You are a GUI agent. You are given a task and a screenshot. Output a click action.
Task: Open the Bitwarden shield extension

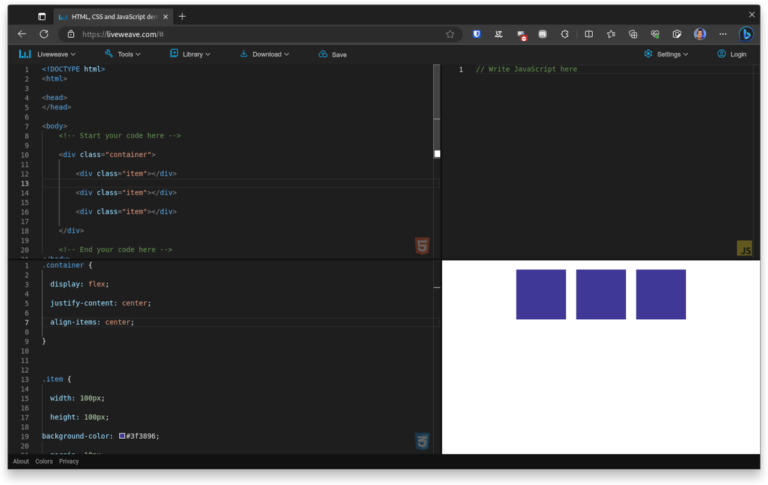477,34
